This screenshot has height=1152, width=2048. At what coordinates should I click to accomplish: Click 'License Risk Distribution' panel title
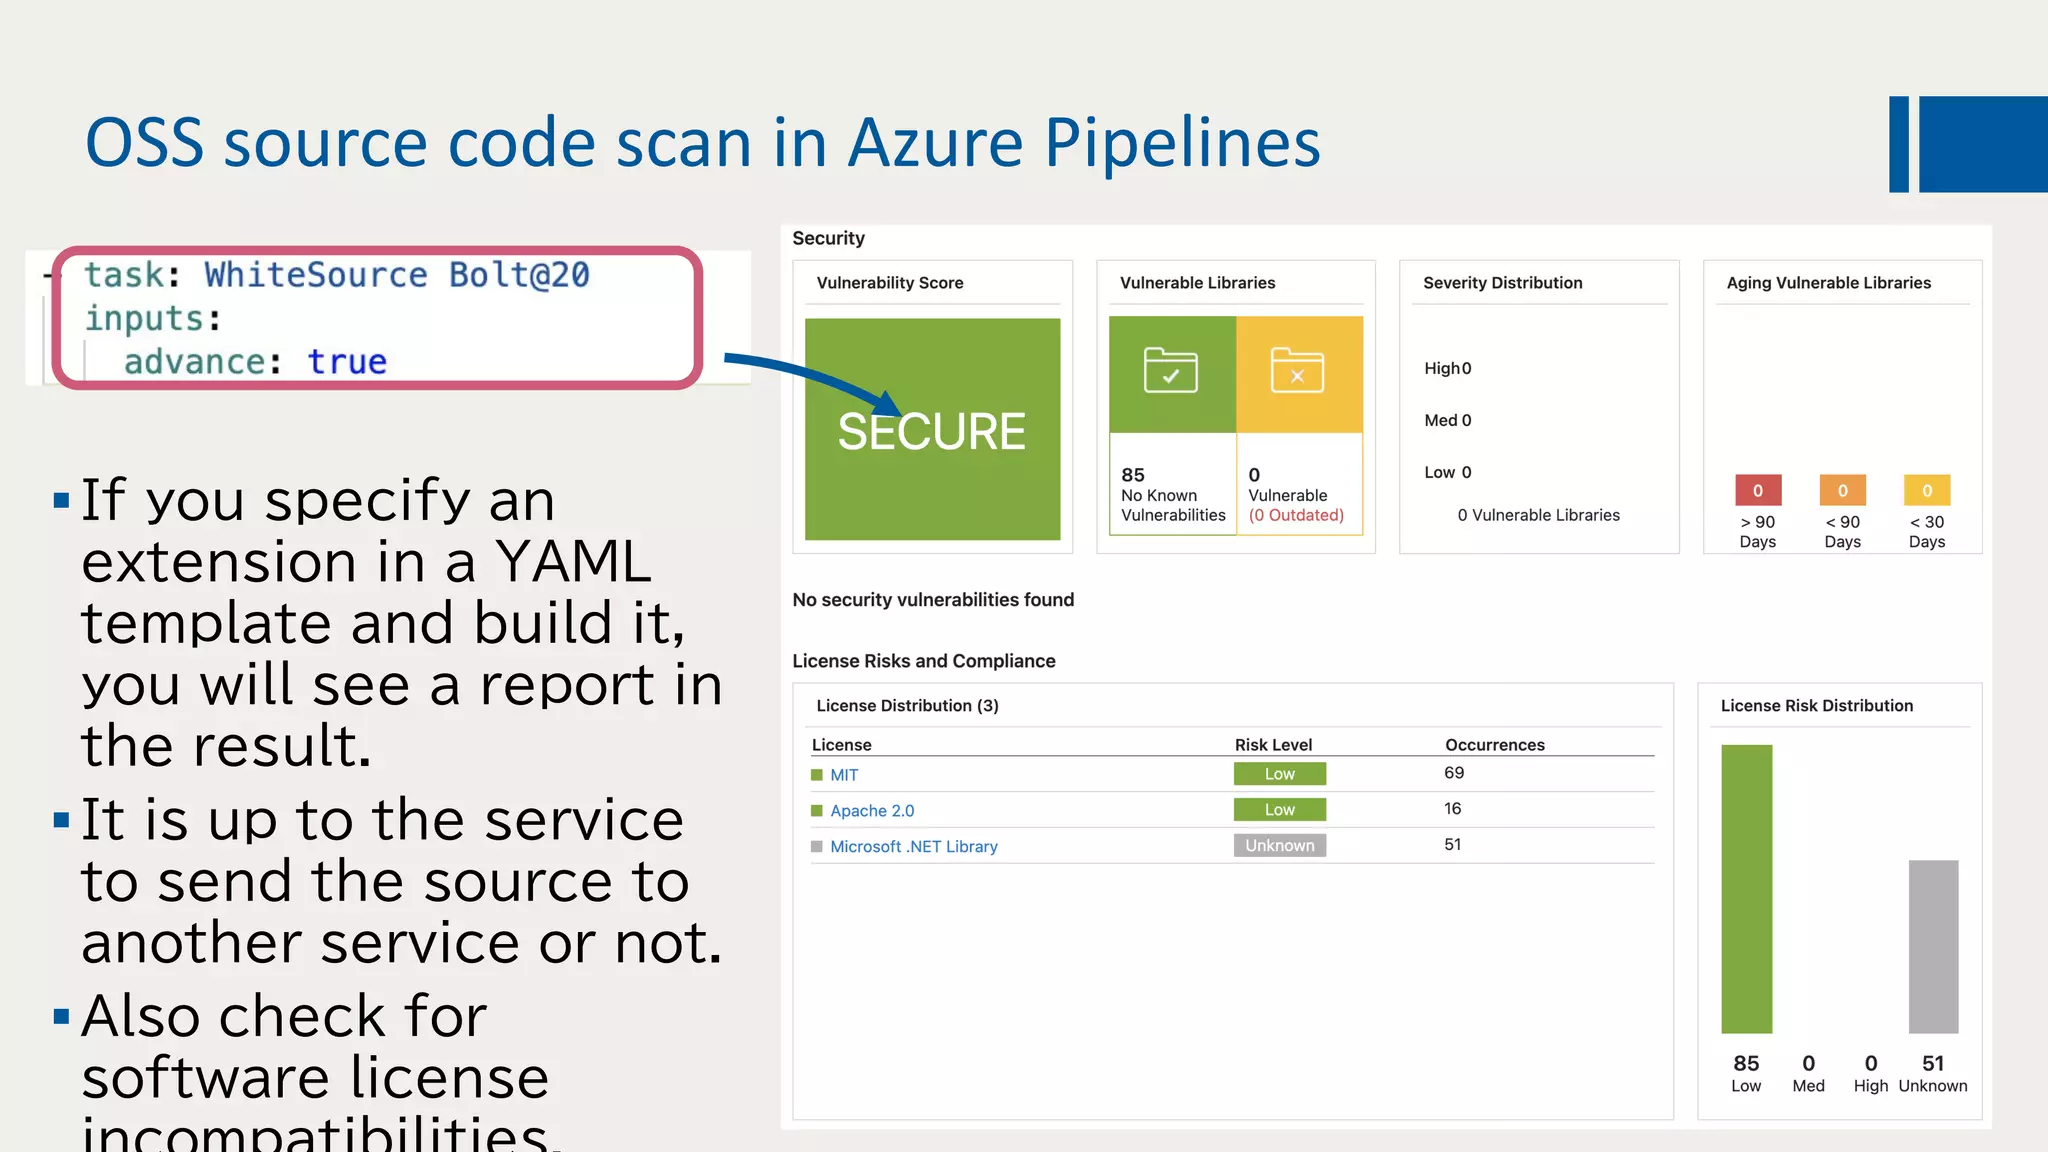[x=1816, y=706]
